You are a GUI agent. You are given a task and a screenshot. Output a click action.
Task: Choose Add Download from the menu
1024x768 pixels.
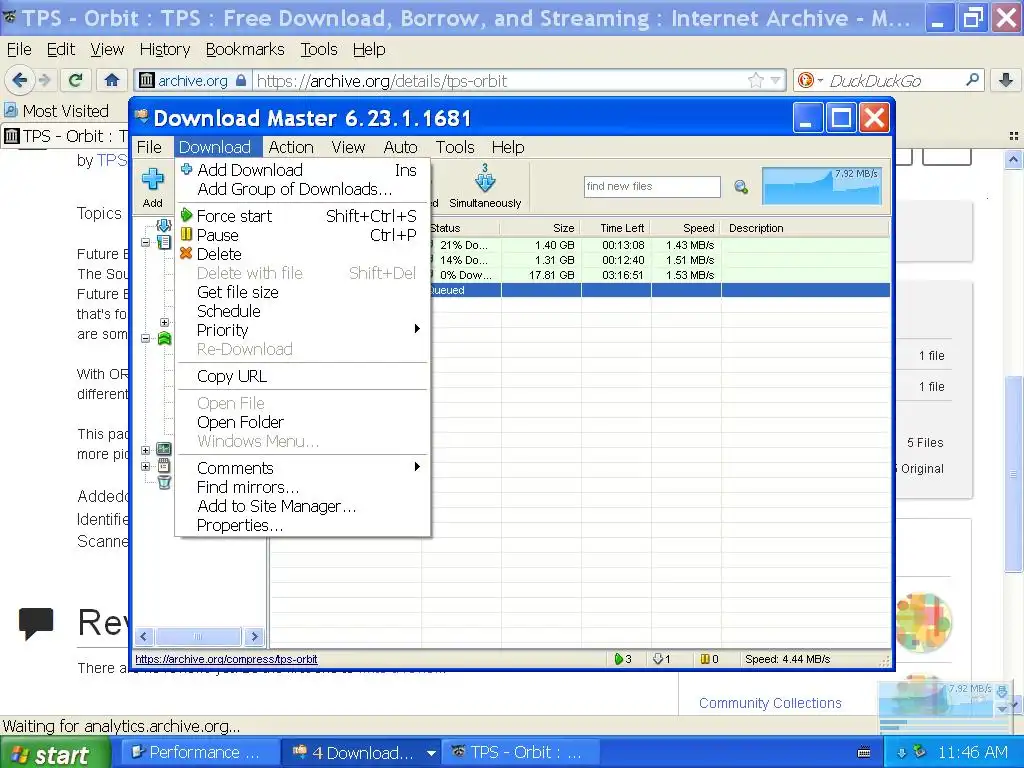[x=302, y=170]
